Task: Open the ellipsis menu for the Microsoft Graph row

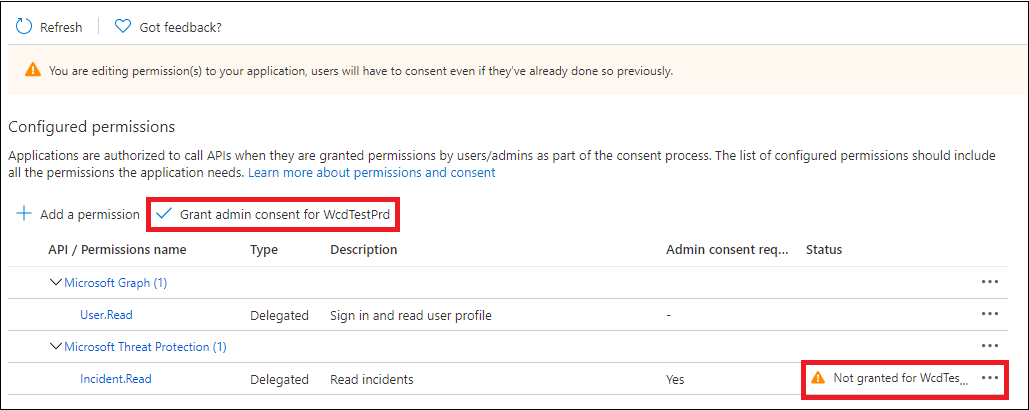Action: tap(990, 282)
